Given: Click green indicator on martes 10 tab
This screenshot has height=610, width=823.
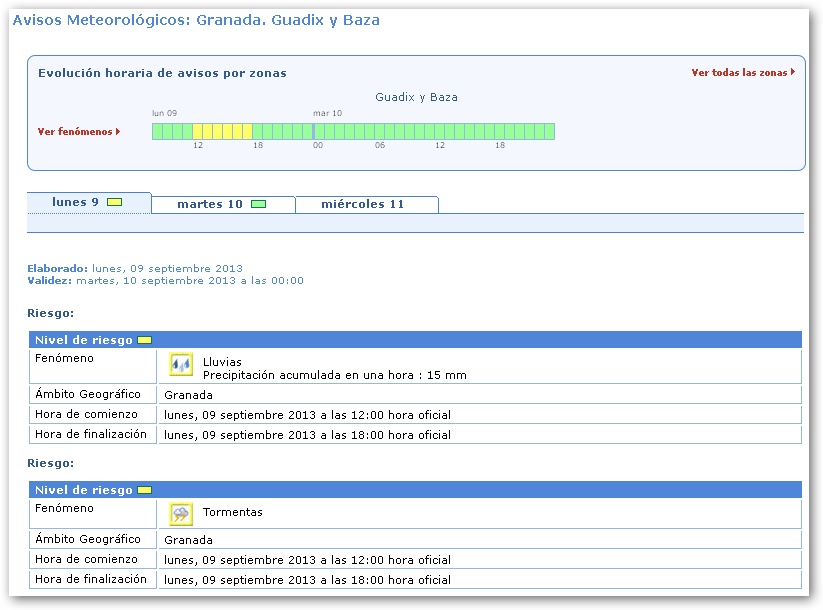Looking at the screenshot, I should pyautogui.click(x=258, y=204).
